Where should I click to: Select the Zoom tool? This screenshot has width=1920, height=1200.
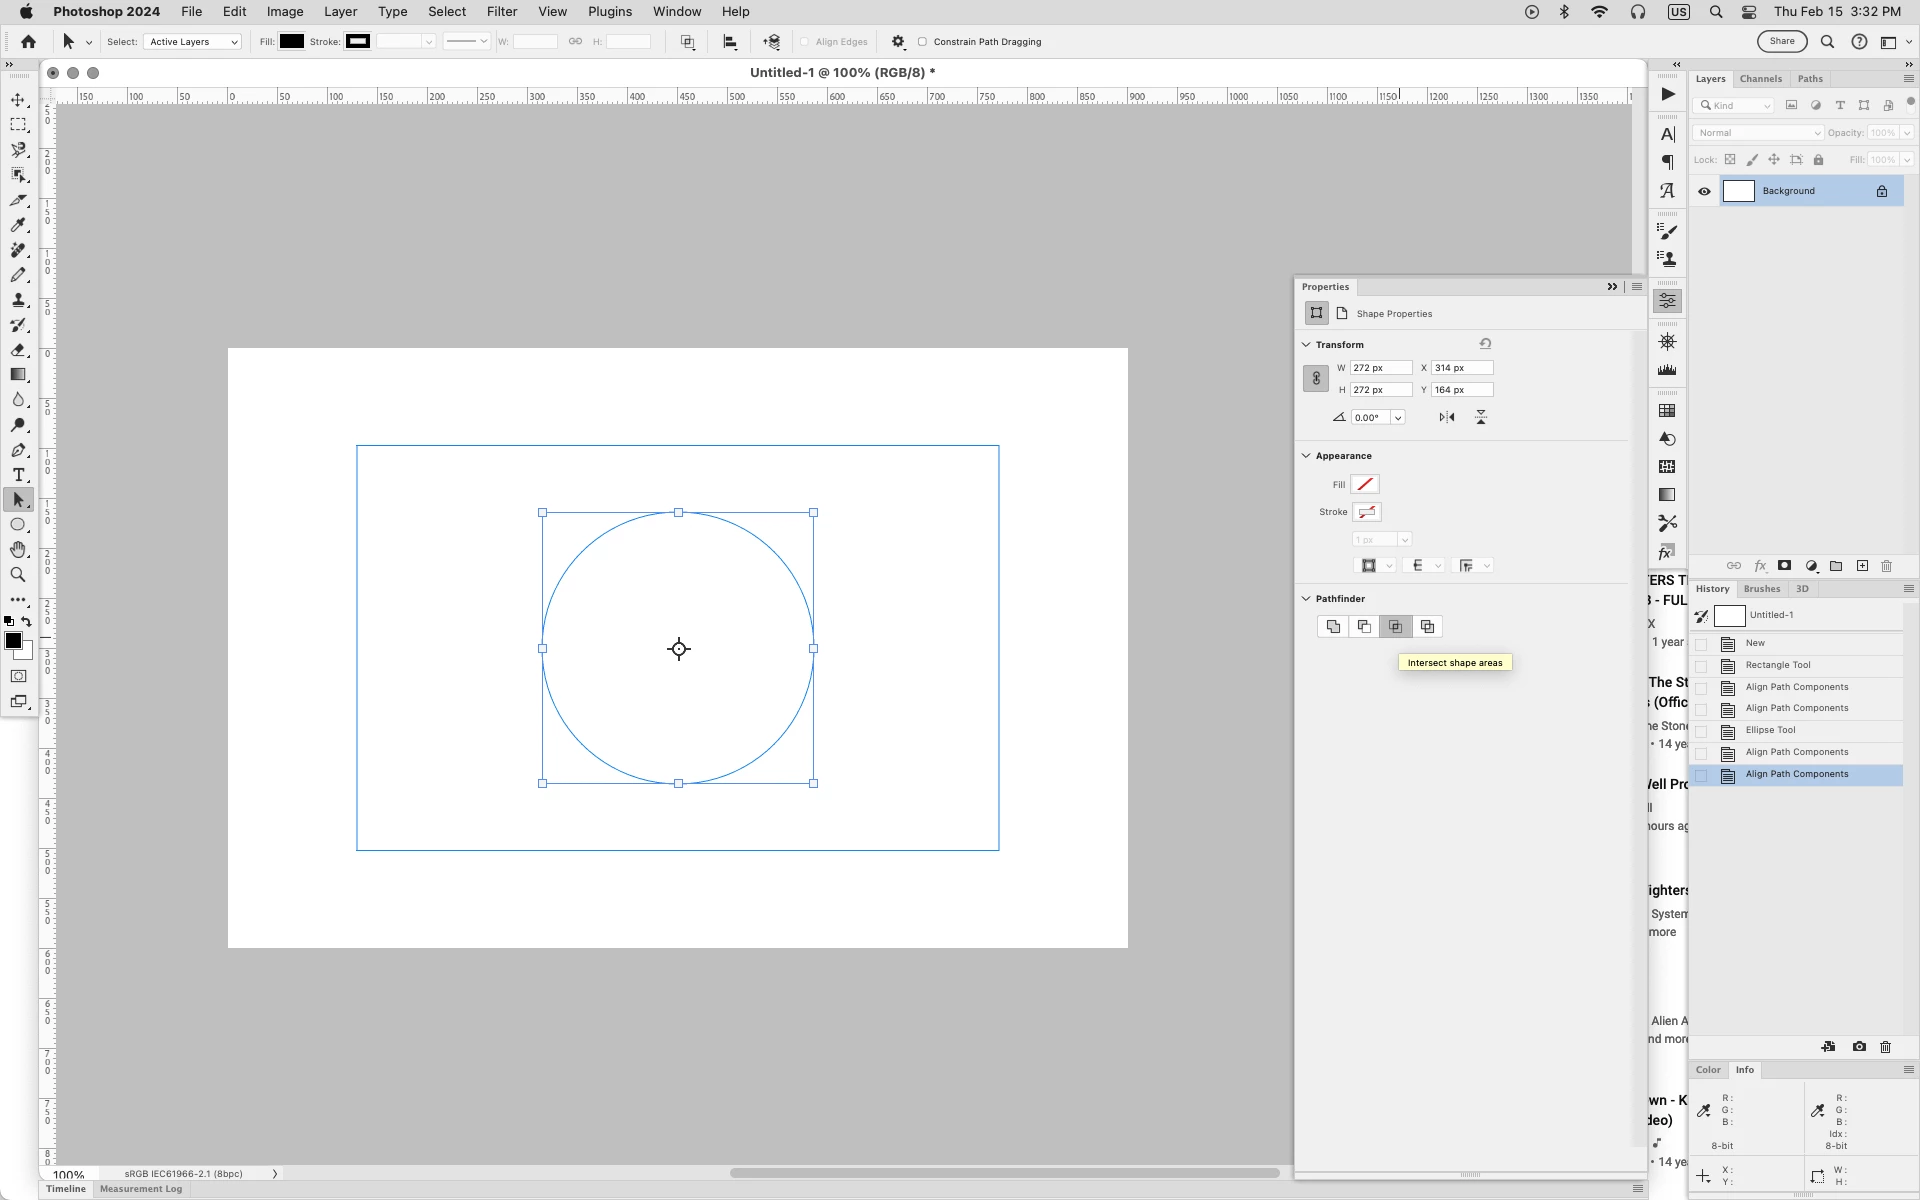click(18, 575)
